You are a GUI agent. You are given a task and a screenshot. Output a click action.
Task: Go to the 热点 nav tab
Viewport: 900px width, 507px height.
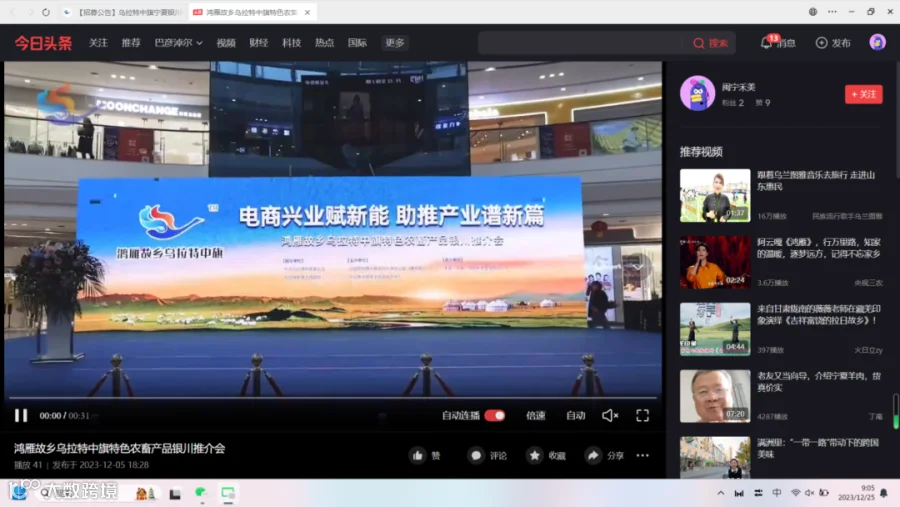[x=324, y=43]
